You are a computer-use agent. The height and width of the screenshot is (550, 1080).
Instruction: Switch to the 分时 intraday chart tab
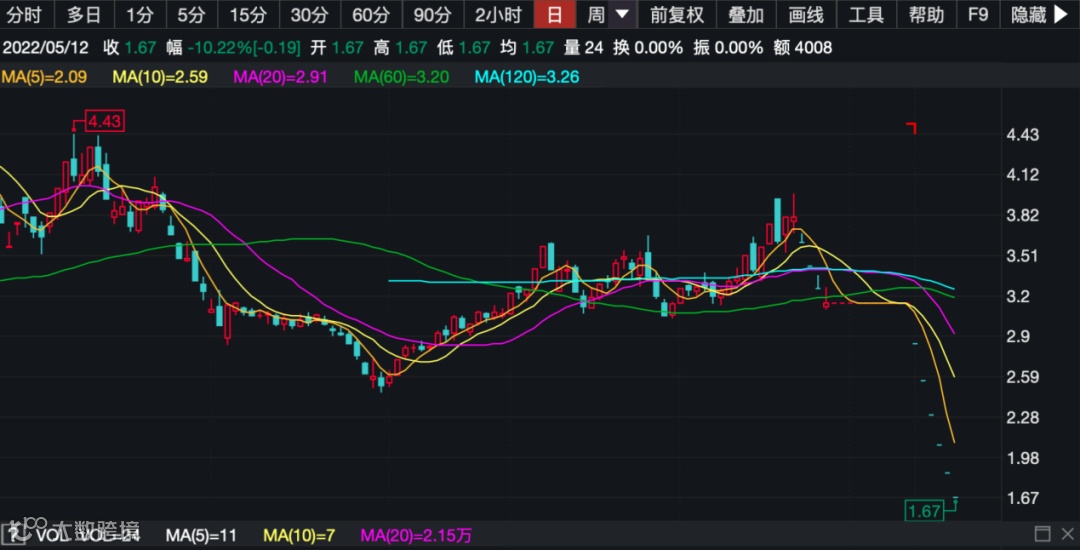tap(26, 14)
